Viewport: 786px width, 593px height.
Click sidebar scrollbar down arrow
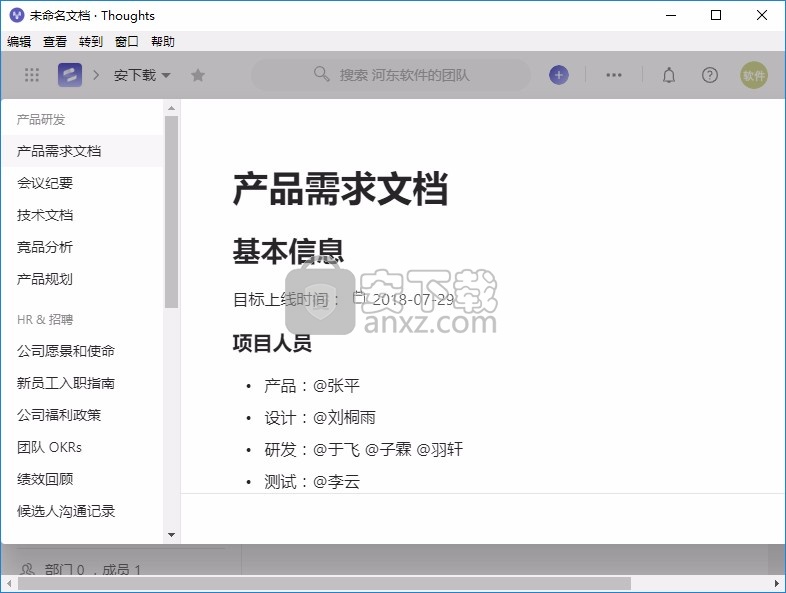coord(171,535)
